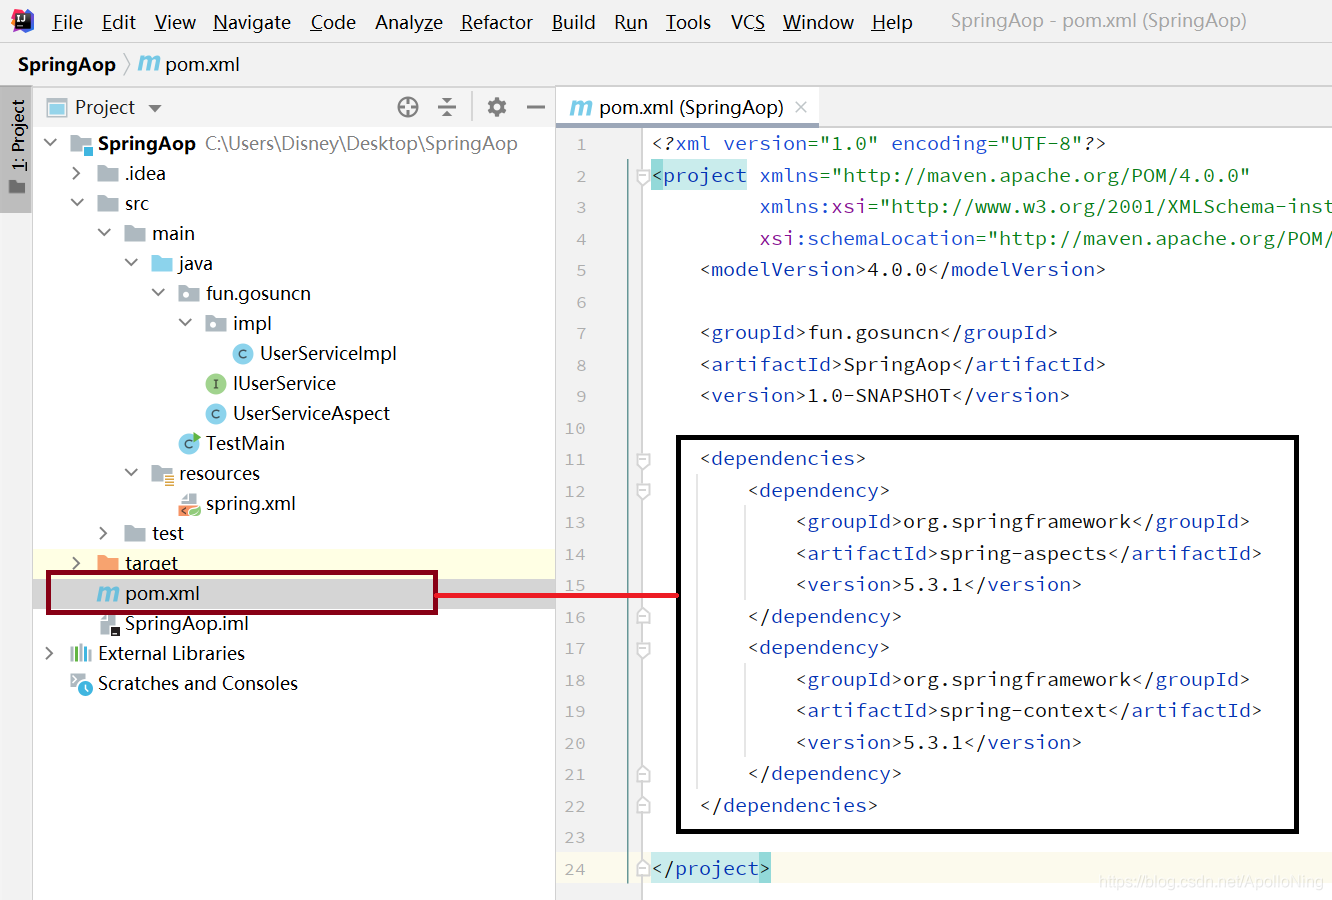The height and width of the screenshot is (900, 1332).
Task: Expand External Libraries node
Action: [50, 653]
